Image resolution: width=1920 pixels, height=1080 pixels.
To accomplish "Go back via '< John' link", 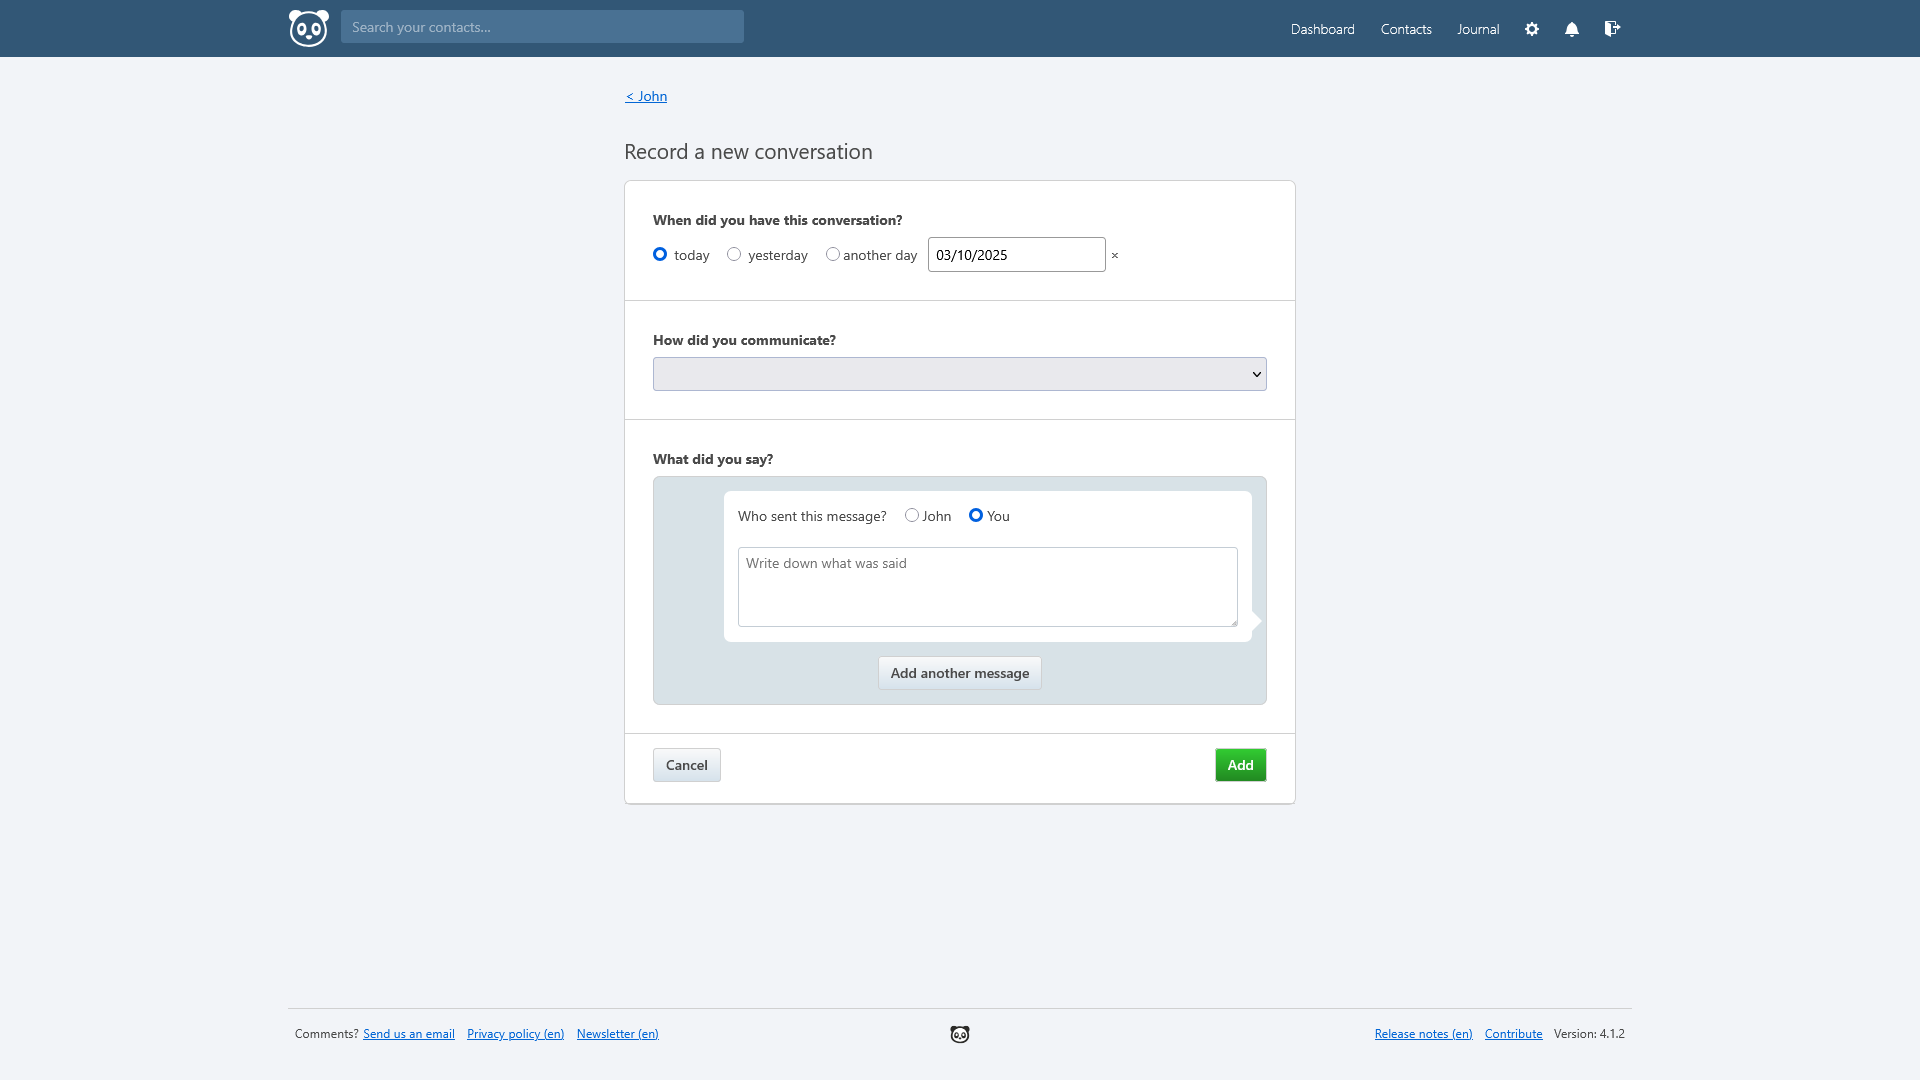I will tap(646, 96).
